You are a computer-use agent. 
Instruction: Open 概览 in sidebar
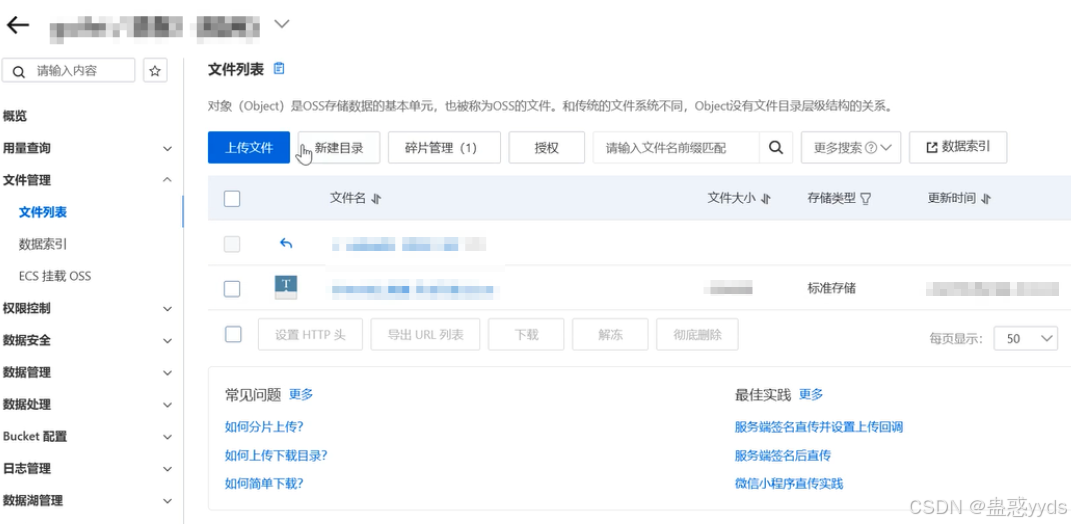15,116
